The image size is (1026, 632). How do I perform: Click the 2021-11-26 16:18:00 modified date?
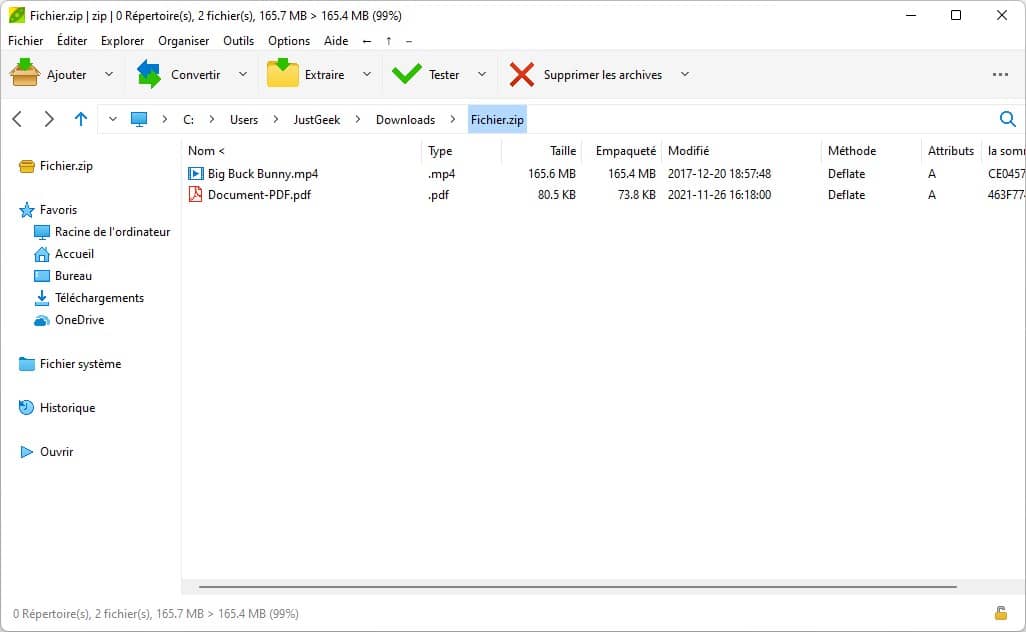click(x=719, y=194)
